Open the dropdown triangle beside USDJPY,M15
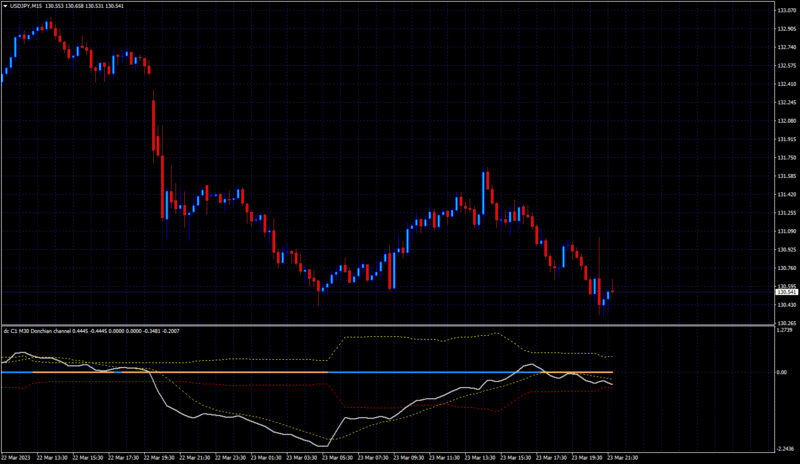 pyautogui.click(x=6, y=6)
